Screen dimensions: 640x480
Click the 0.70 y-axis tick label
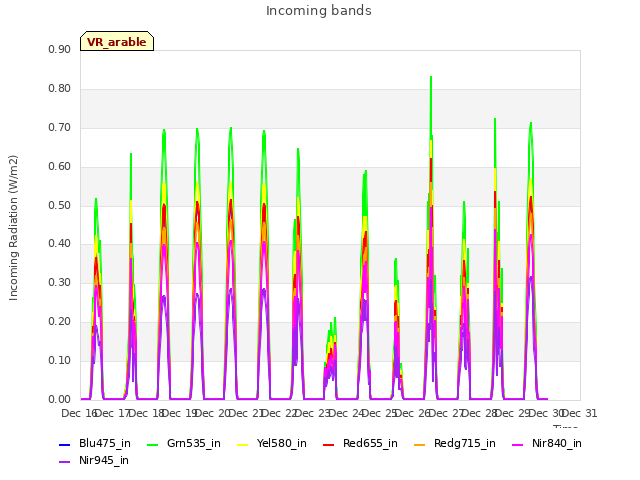click(x=60, y=127)
